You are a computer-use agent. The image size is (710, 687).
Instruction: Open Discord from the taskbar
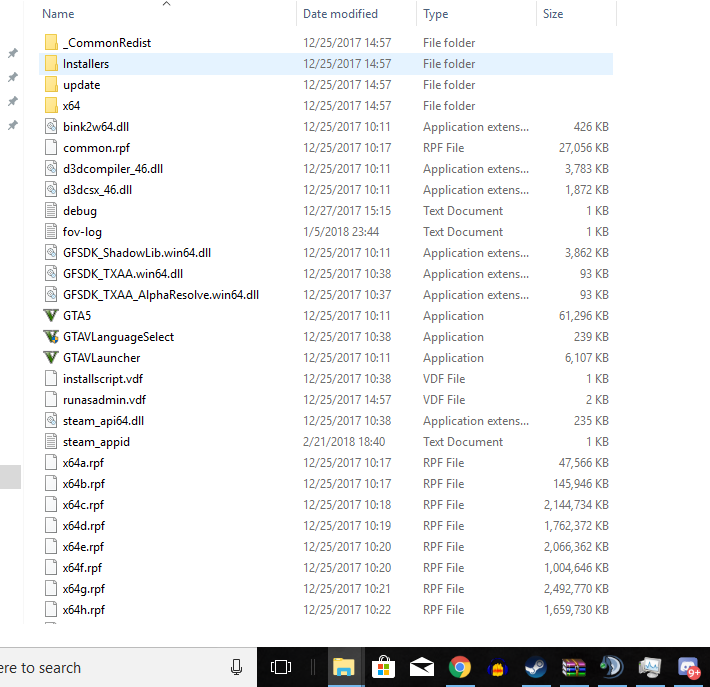pyautogui.click(x=688, y=668)
